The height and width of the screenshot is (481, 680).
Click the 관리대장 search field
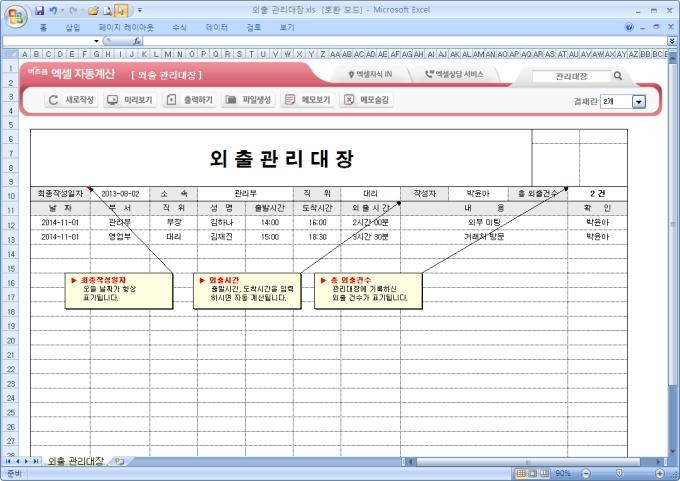[x=571, y=76]
